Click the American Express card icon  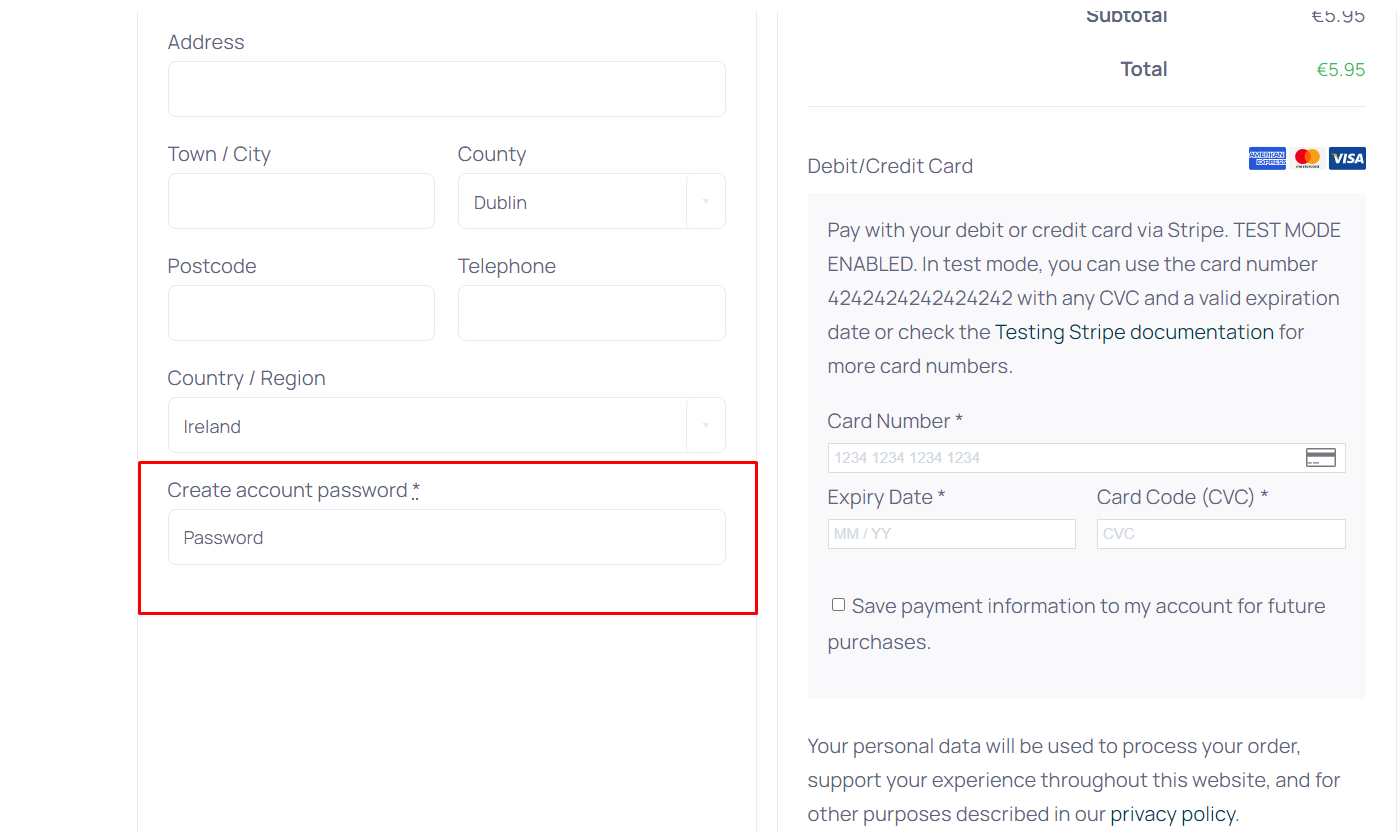tap(1267, 158)
